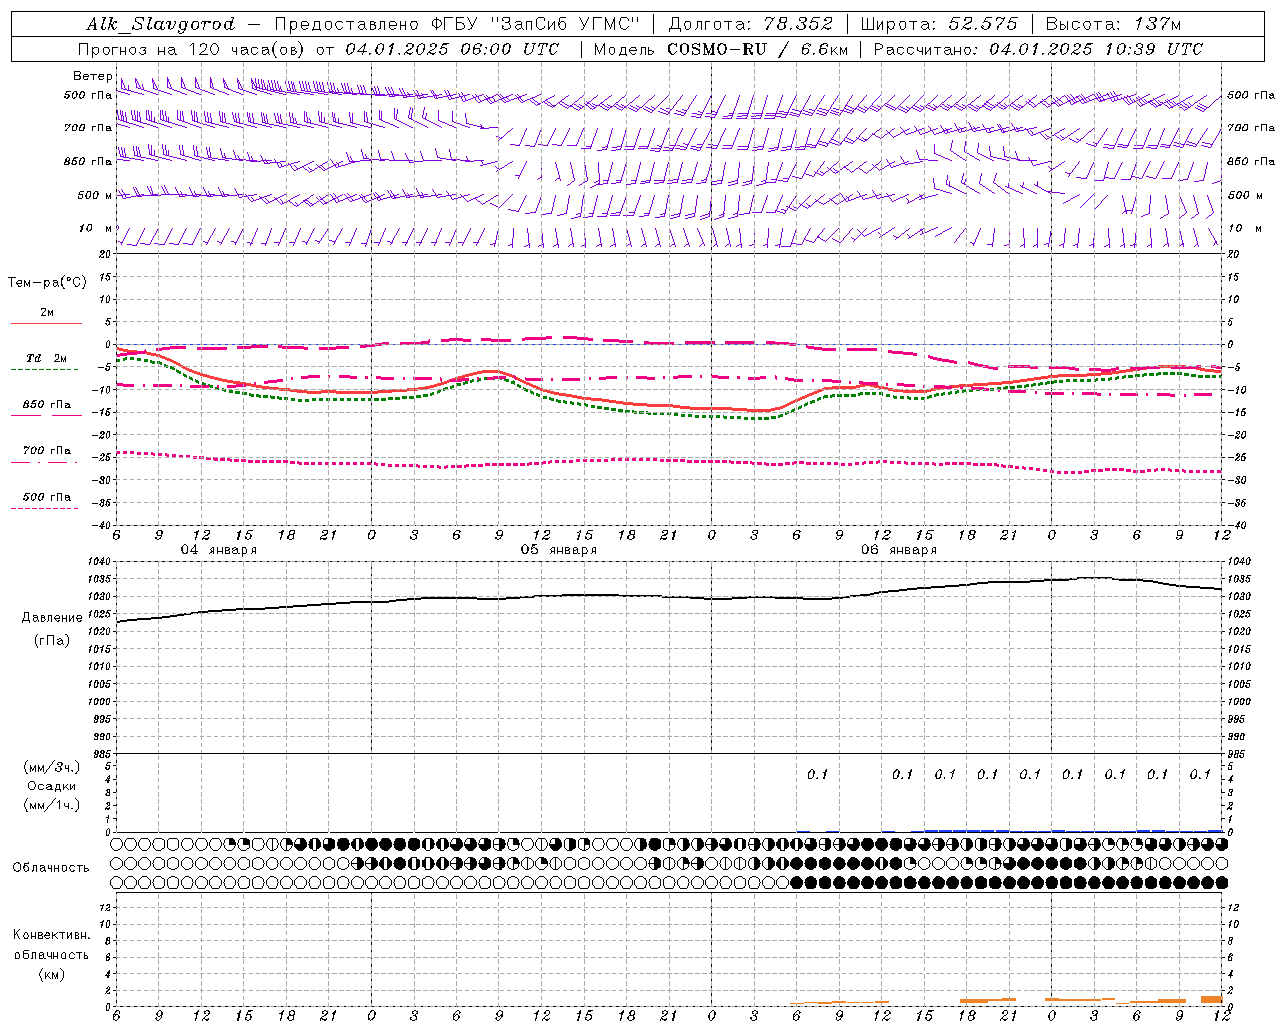This screenshot has height=1024, width=1280.
Task: Click the date label 04 января
Action: (x=218, y=550)
